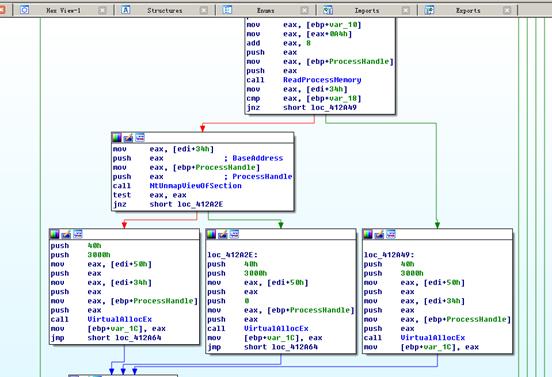Viewport: 552px width, 377px height.
Task: Switch to the Imports tab
Action: tap(367, 11)
